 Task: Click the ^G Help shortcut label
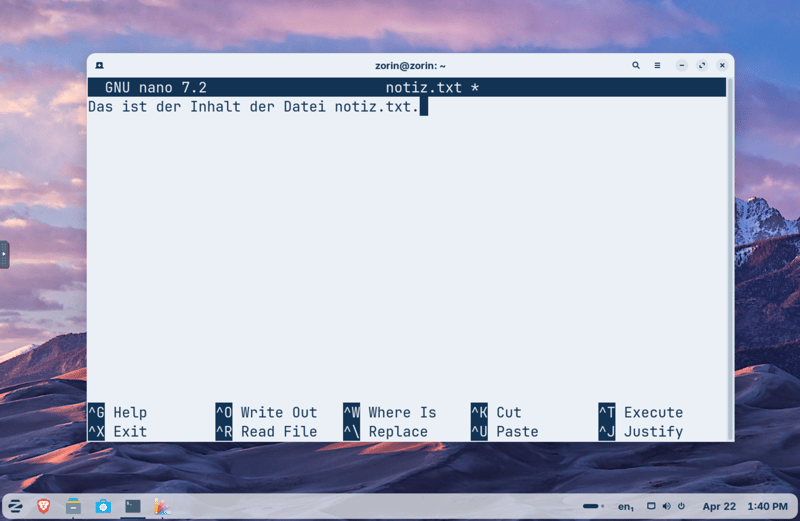117,412
